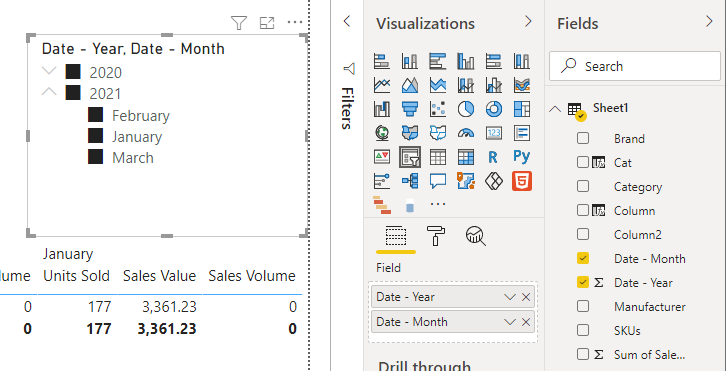This screenshot has width=726, height=371.
Task: Select the globe Map visual
Action: click(382, 133)
